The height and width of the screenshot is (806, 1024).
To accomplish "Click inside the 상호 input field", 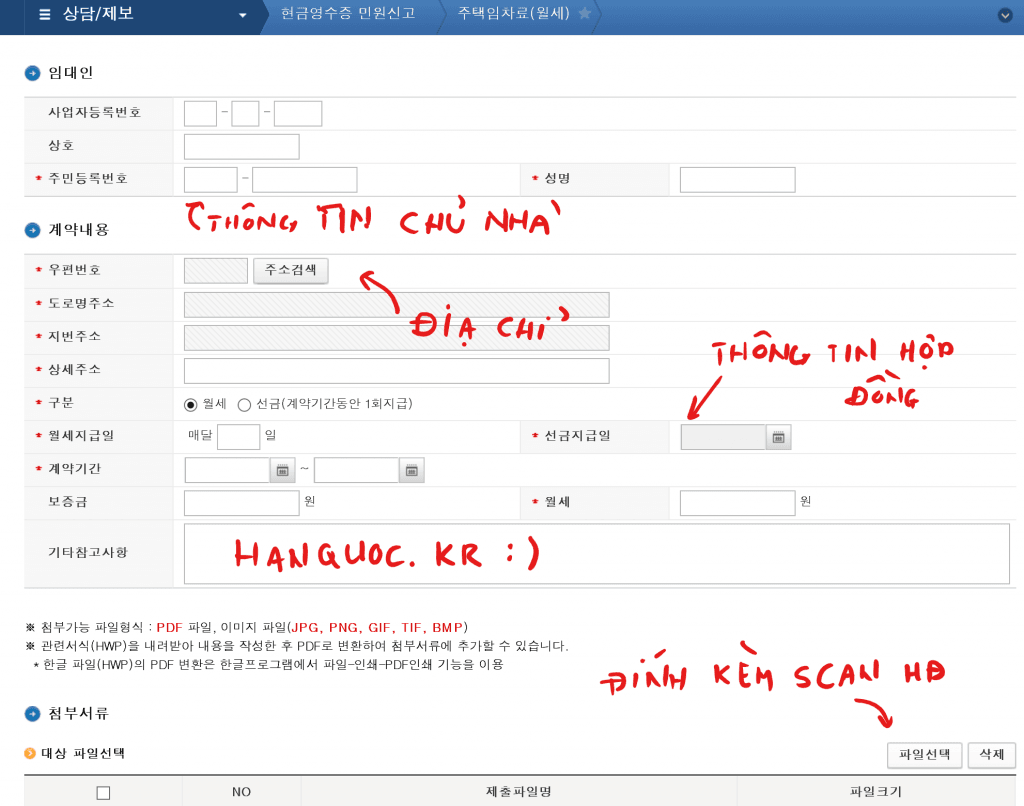I will [x=241, y=146].
